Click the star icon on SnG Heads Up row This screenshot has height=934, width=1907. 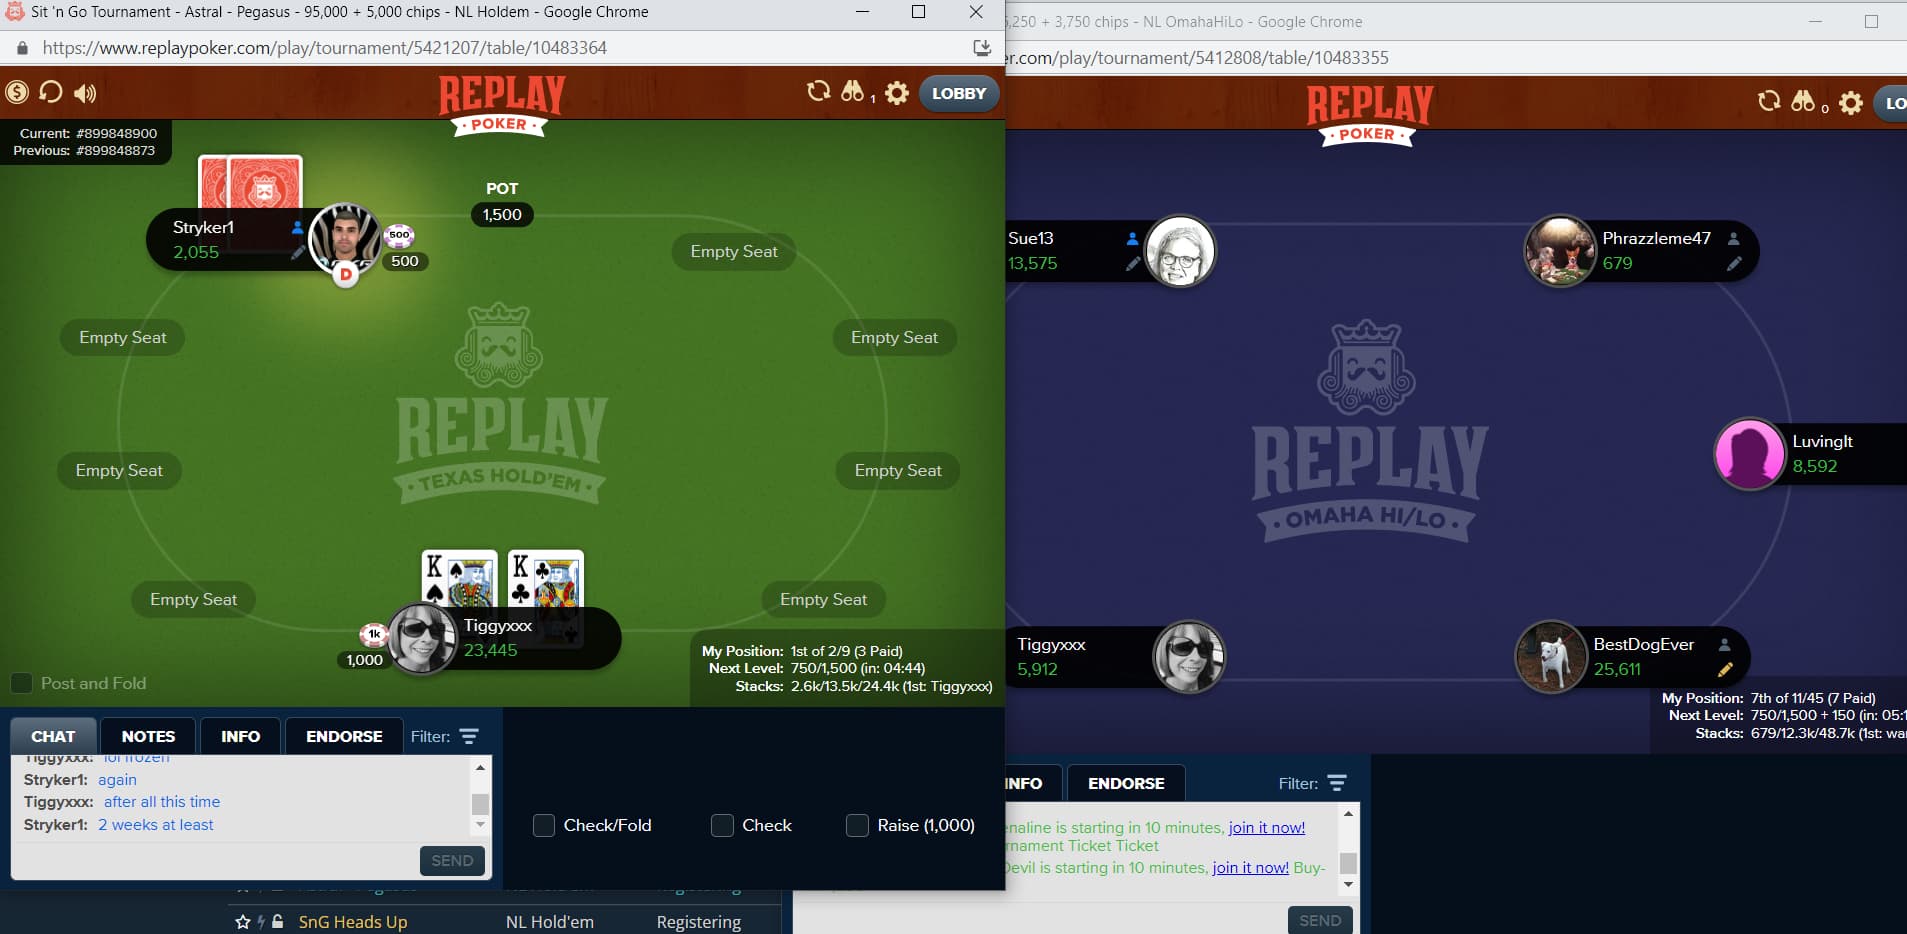pyautogui.click(x=242, y=922)
